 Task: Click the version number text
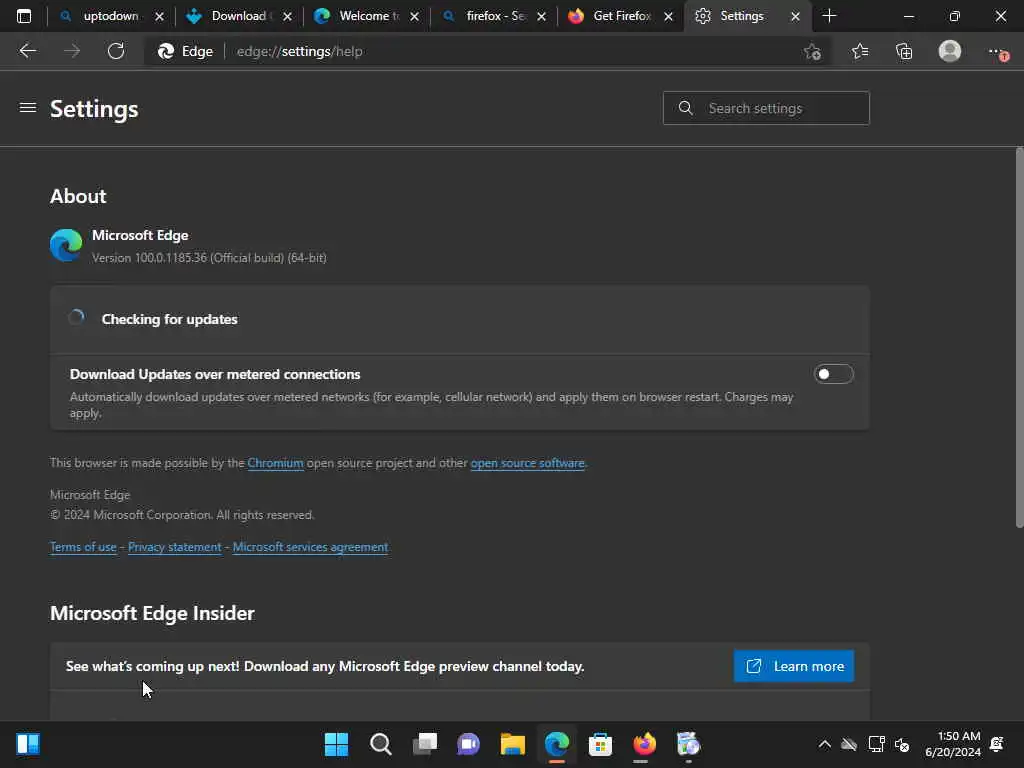pos(209,258)
